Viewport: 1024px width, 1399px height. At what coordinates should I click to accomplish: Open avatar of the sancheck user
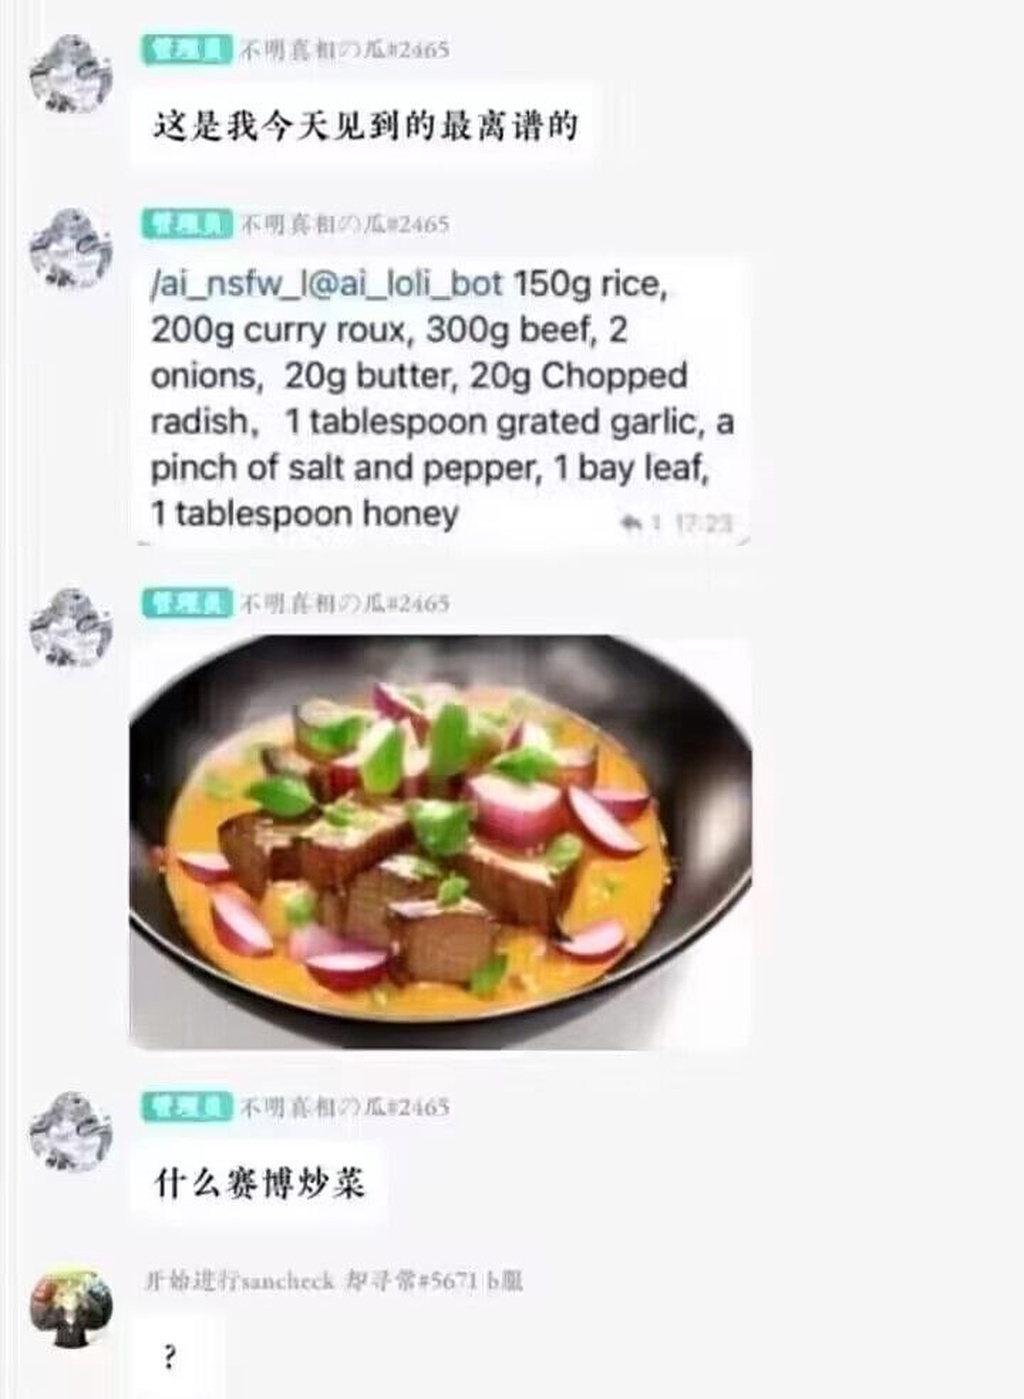pos(70,1308)
